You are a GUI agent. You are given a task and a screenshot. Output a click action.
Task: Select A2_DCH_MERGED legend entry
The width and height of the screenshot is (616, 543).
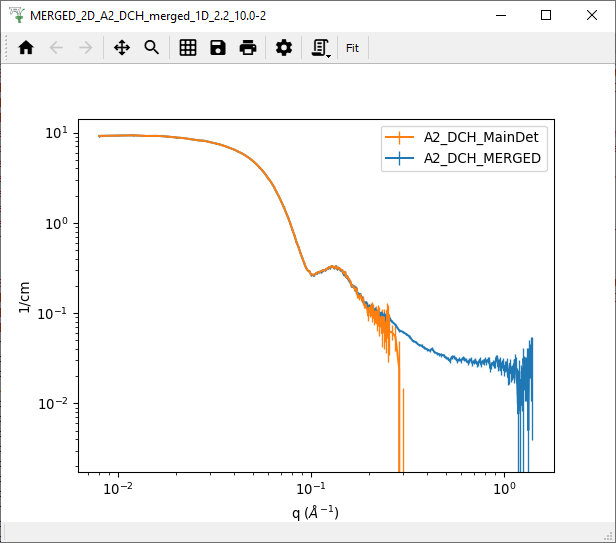(x=482, y=158)
